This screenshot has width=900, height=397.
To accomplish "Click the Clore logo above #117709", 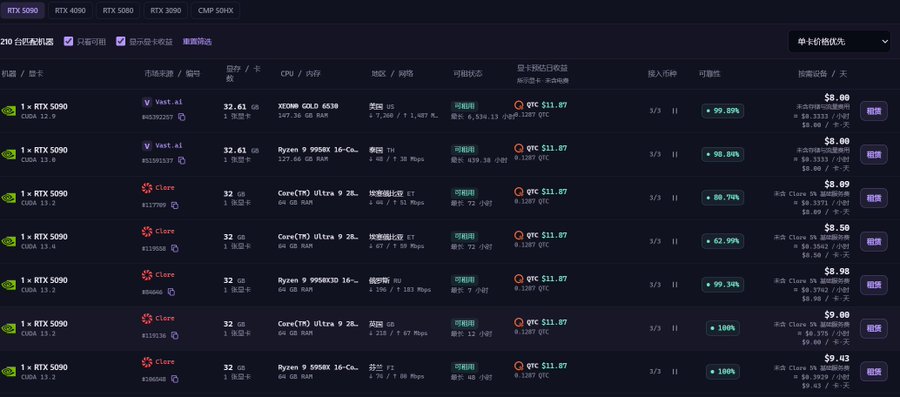I will click(147, 188).
